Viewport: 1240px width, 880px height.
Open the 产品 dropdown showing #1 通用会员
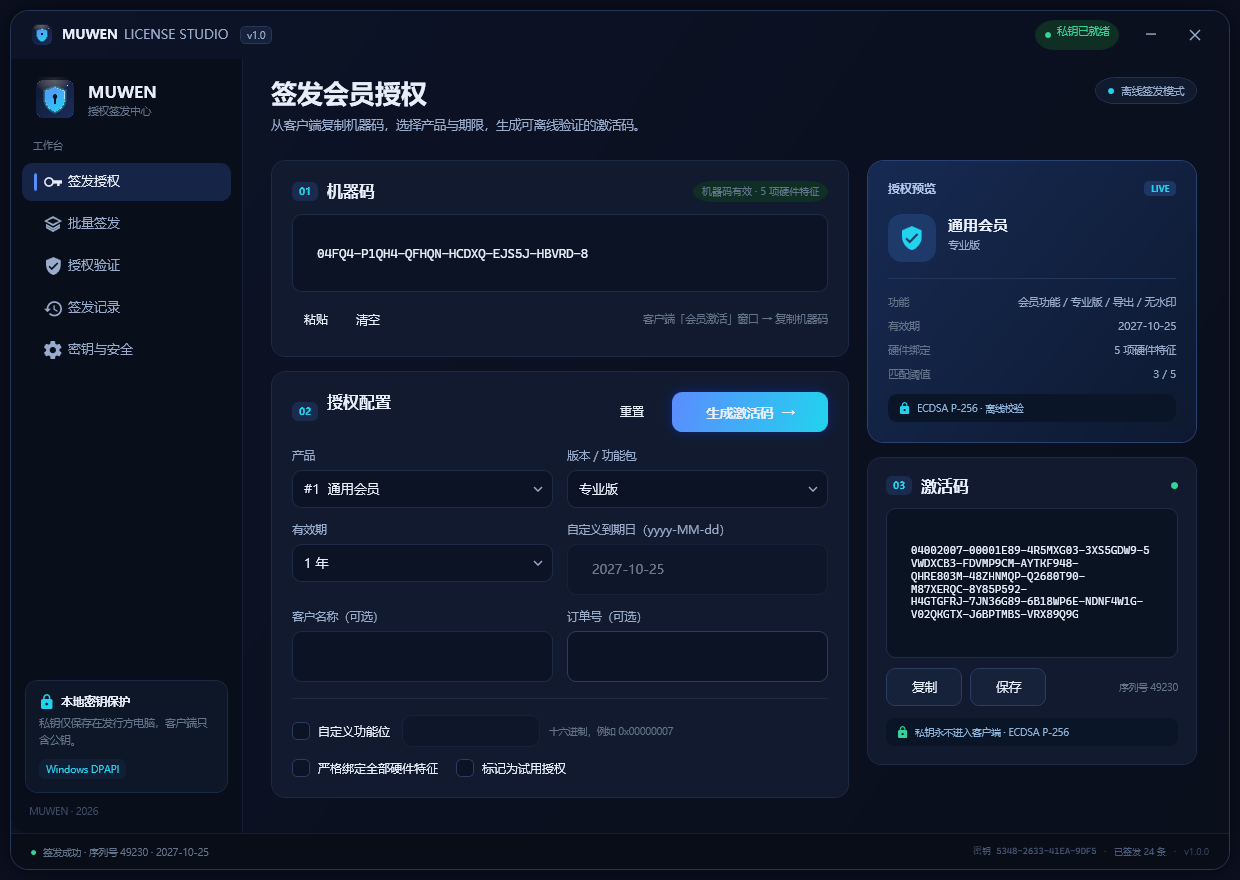tap(422, 489)
